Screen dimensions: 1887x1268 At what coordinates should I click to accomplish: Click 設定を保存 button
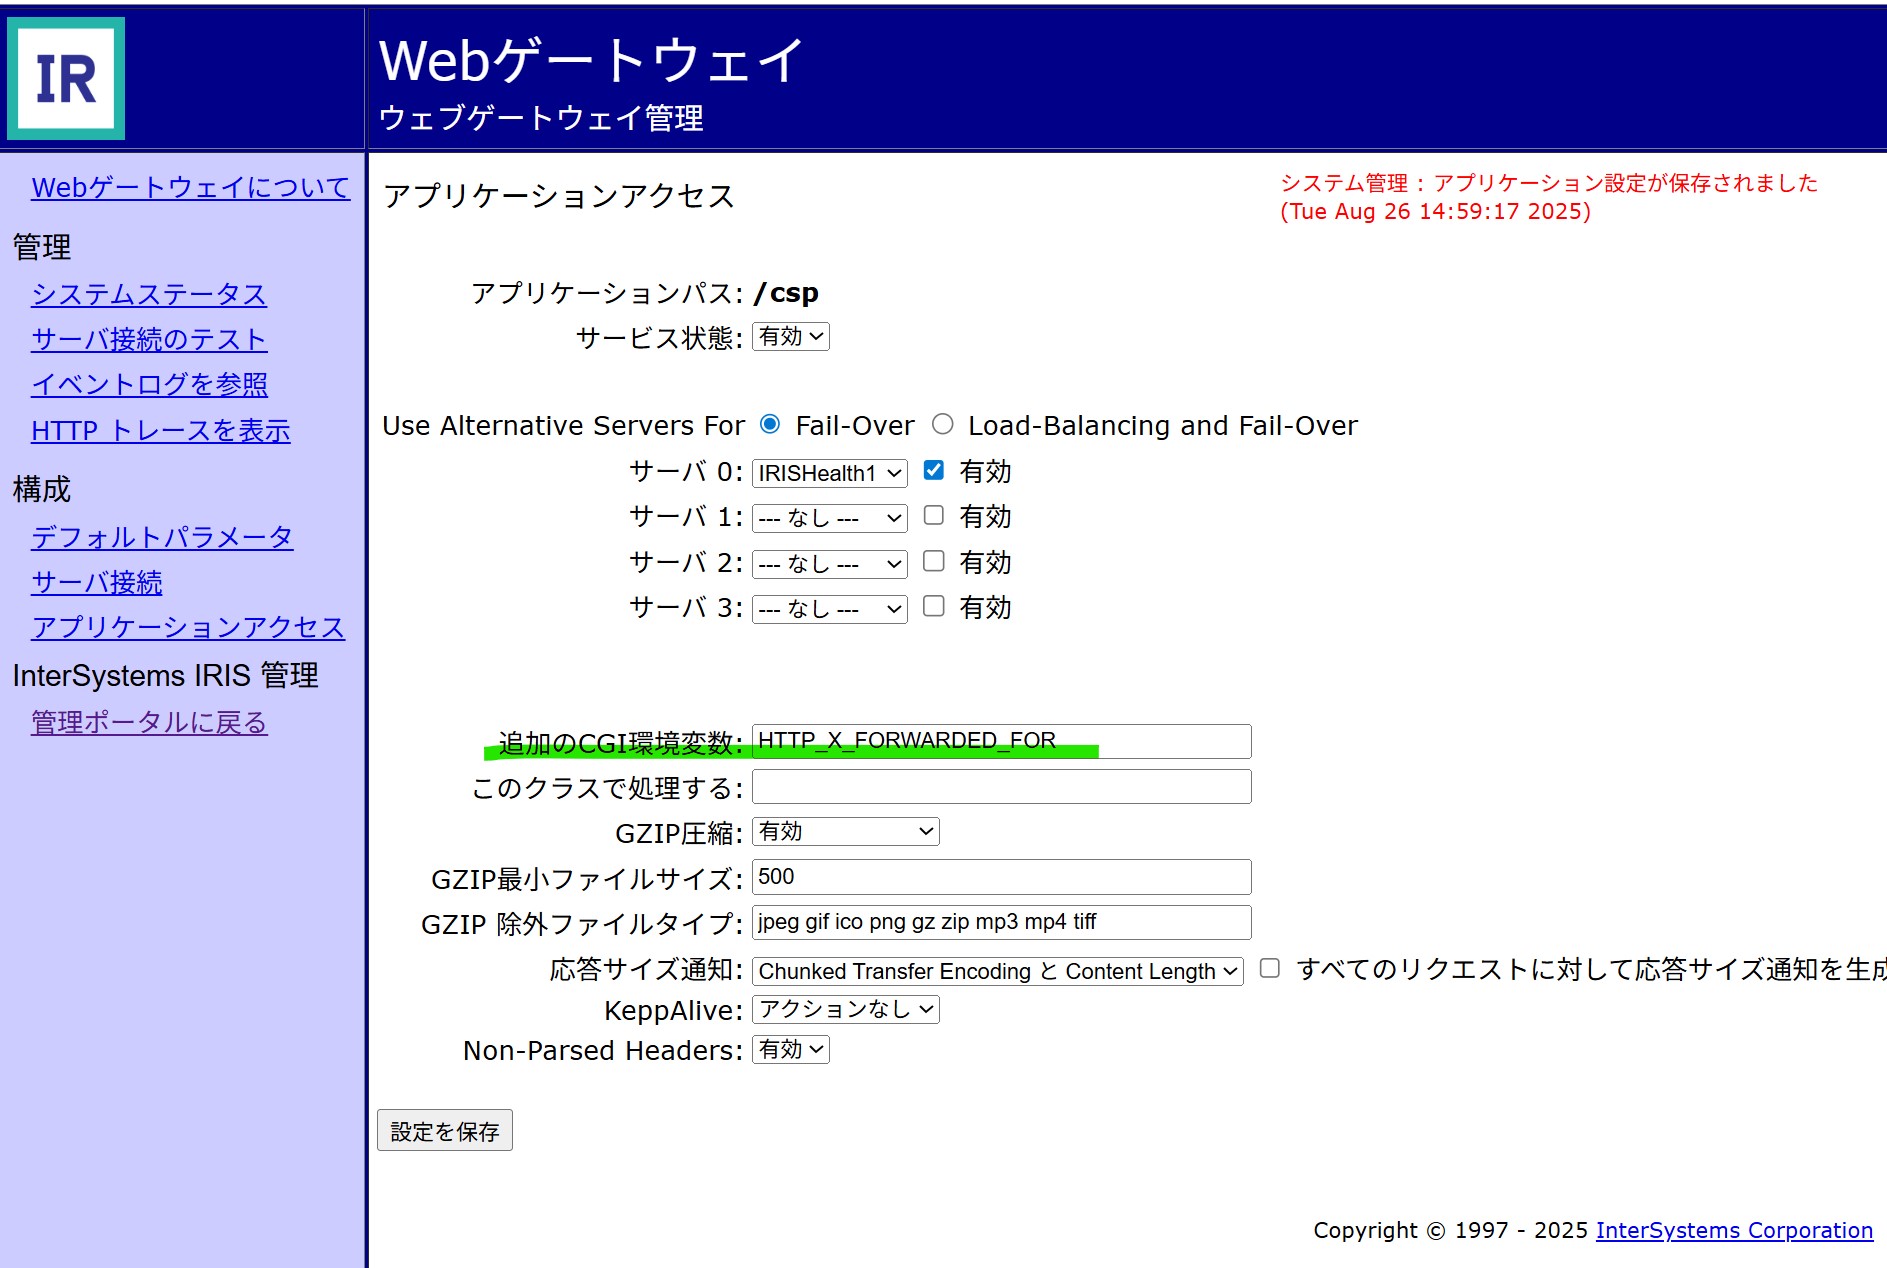(x=445, y=1131)
